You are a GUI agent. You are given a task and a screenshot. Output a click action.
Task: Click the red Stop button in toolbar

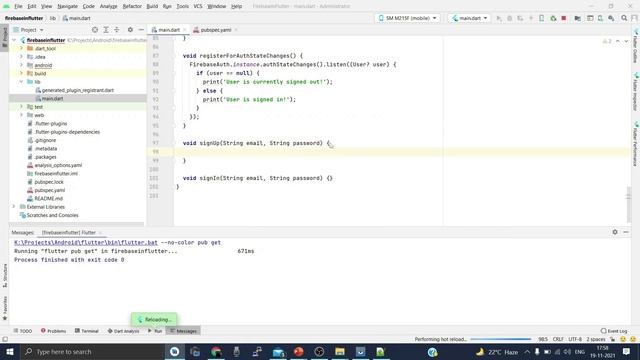click(564, 18)
